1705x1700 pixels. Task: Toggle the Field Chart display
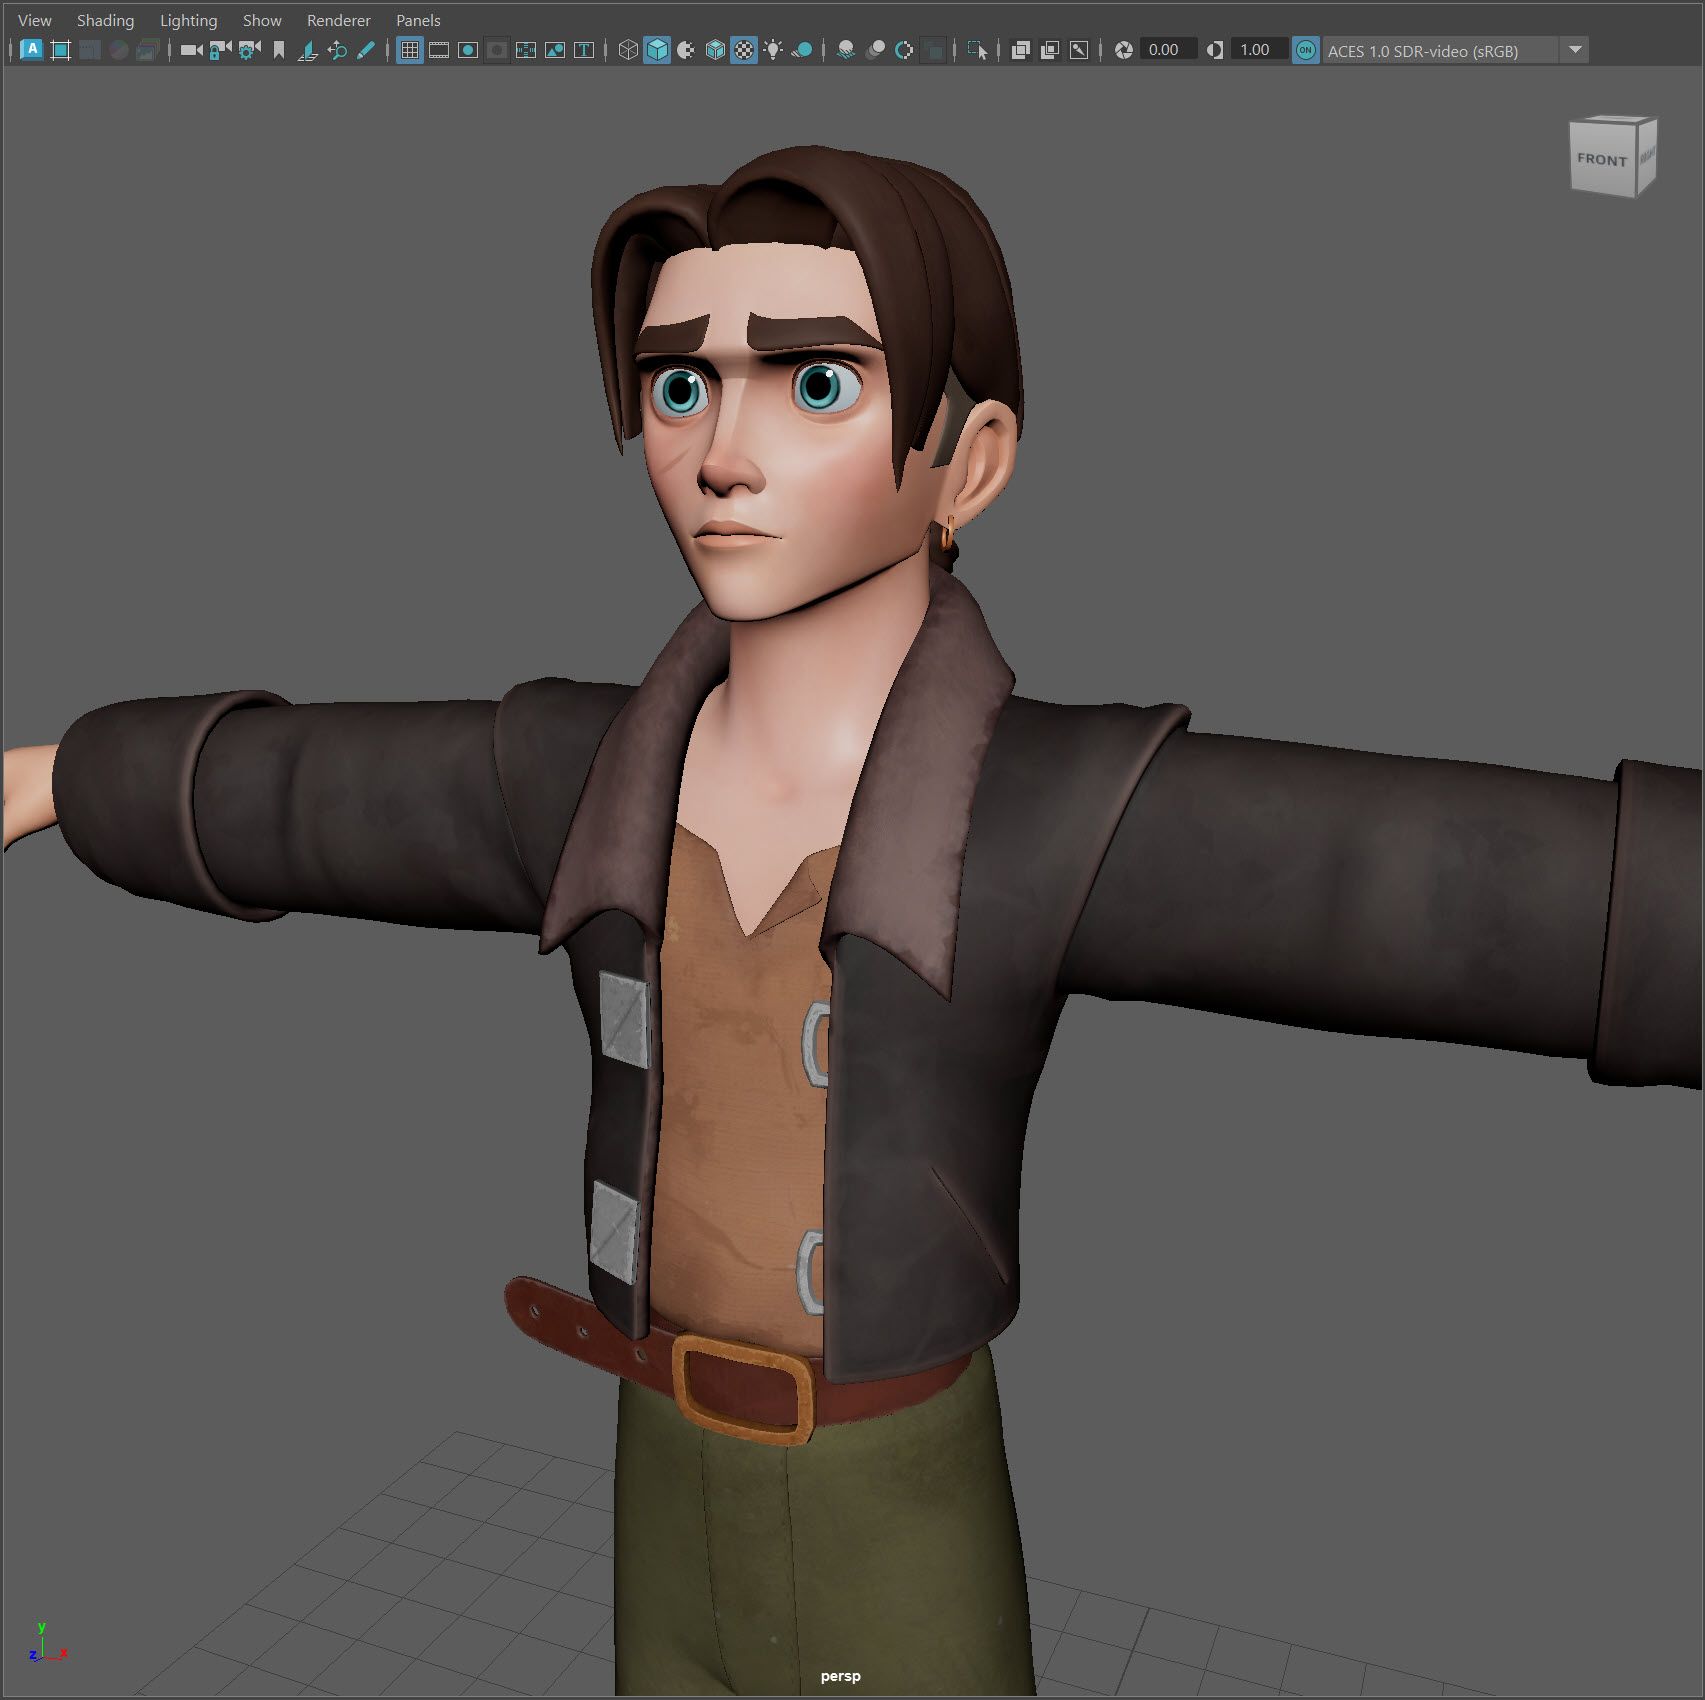(526, 49)
